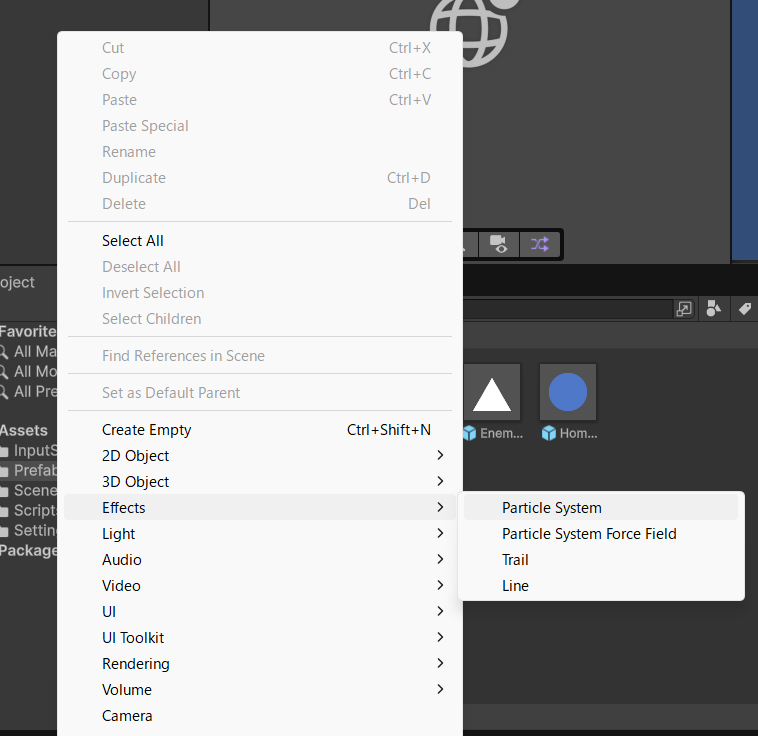The height and width of the screenshot is (736, 758).
Task: Add a Camera from the menu
Action: click(x=127, y=716)
